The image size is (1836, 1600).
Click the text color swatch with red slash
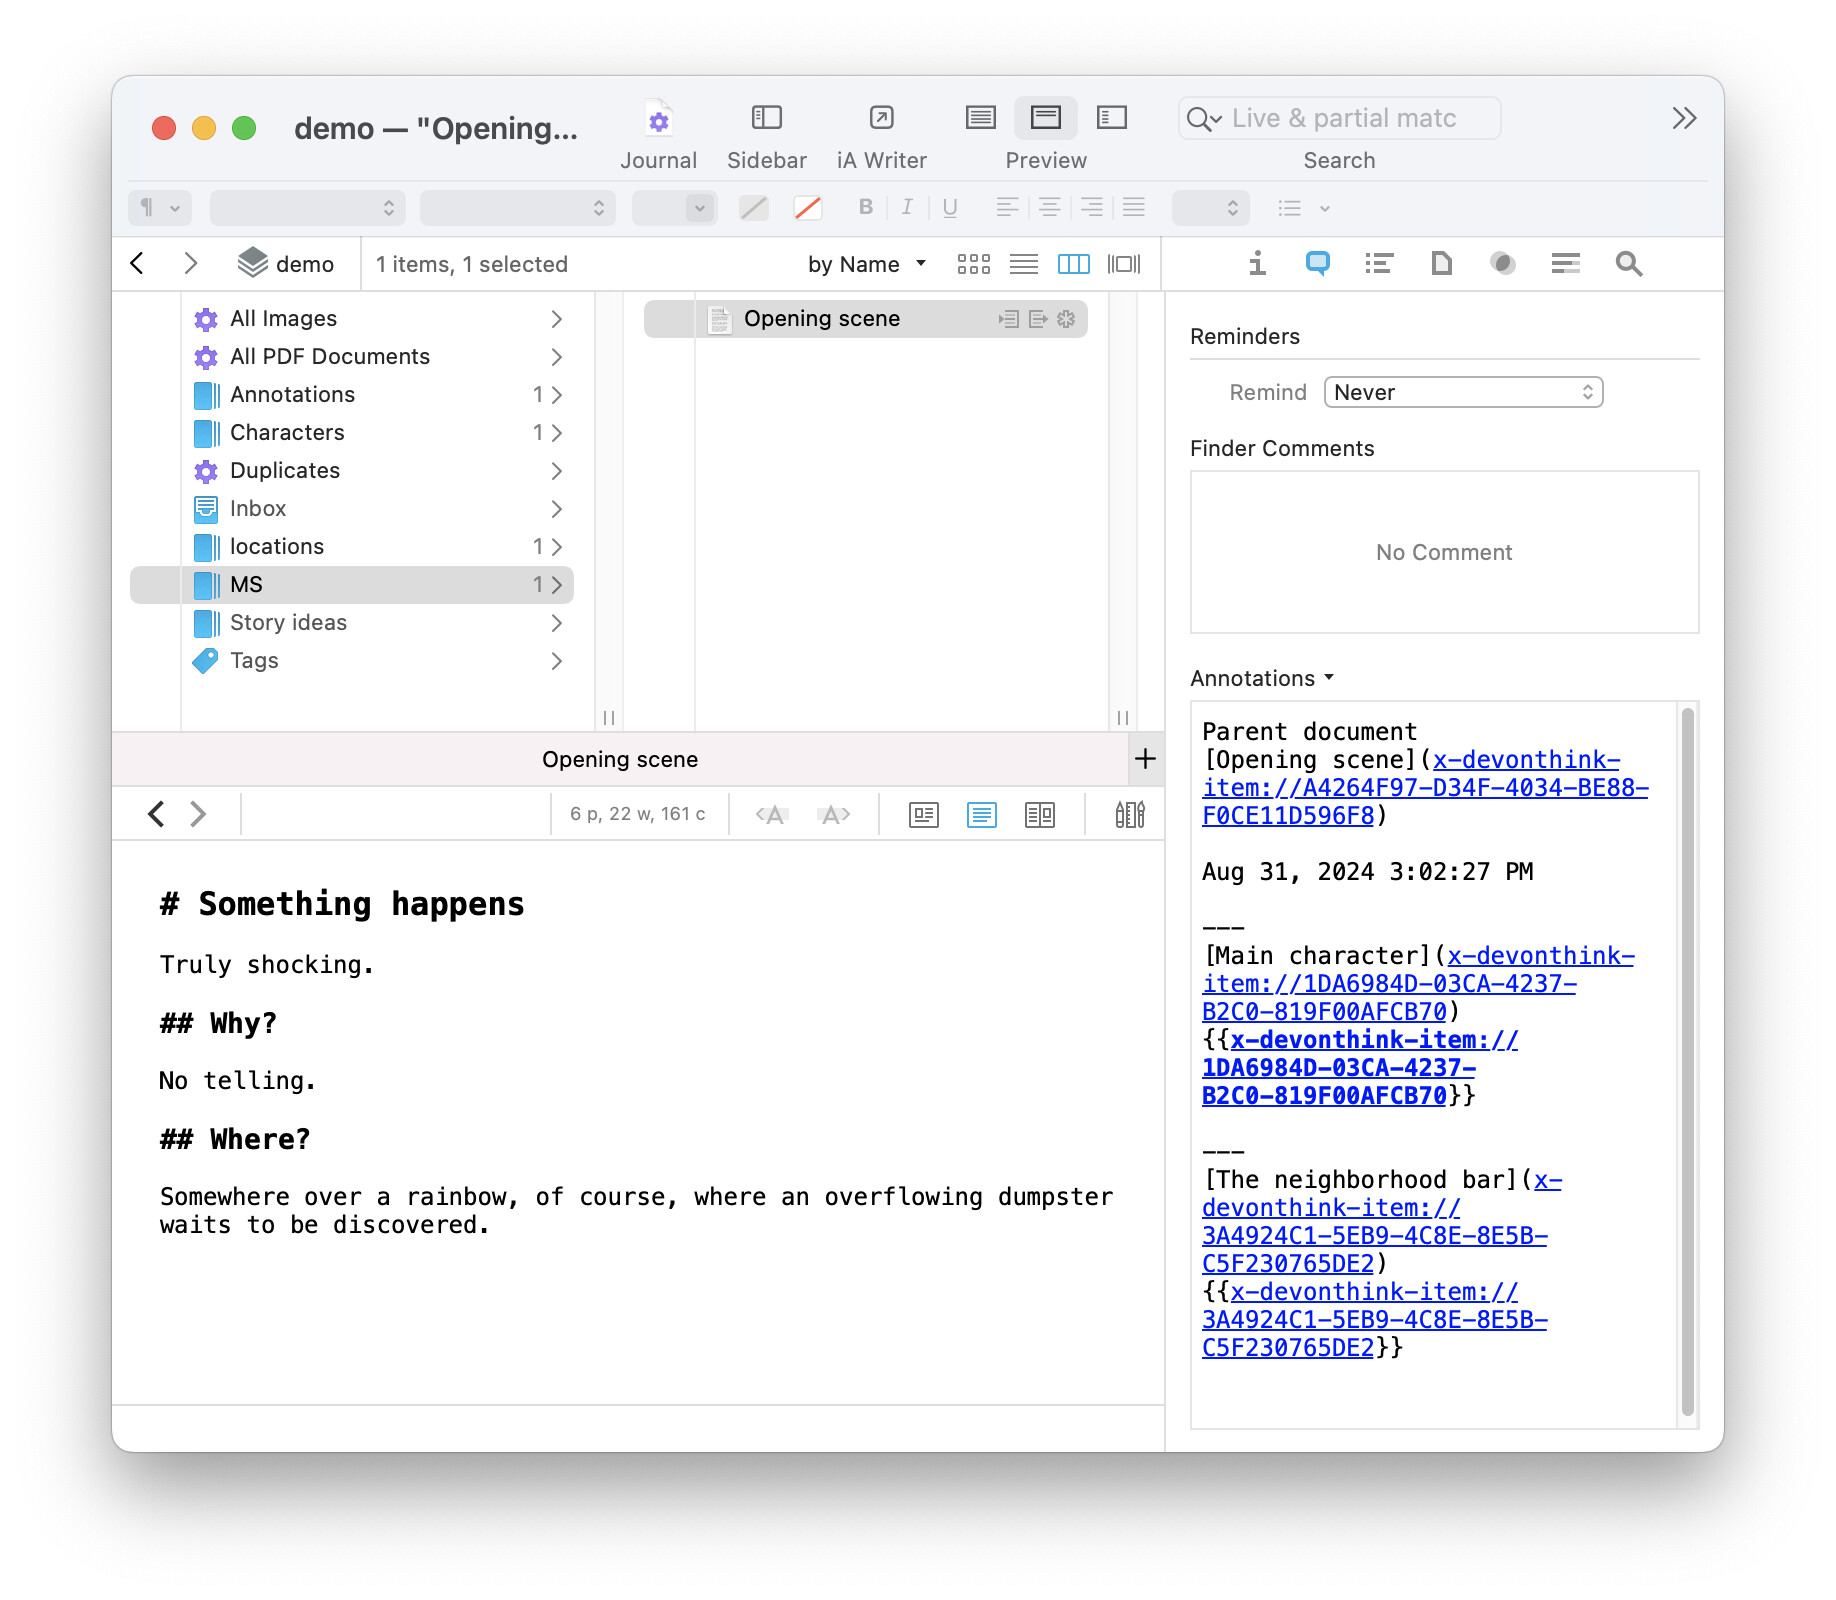807,207
